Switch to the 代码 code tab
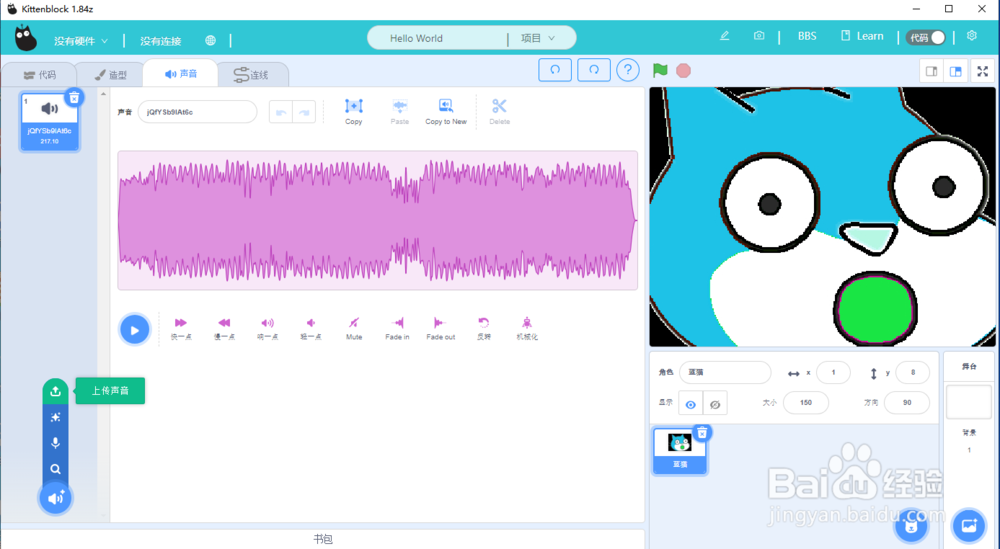Screen dimensions: 1000x549 [x=40, y=75]
